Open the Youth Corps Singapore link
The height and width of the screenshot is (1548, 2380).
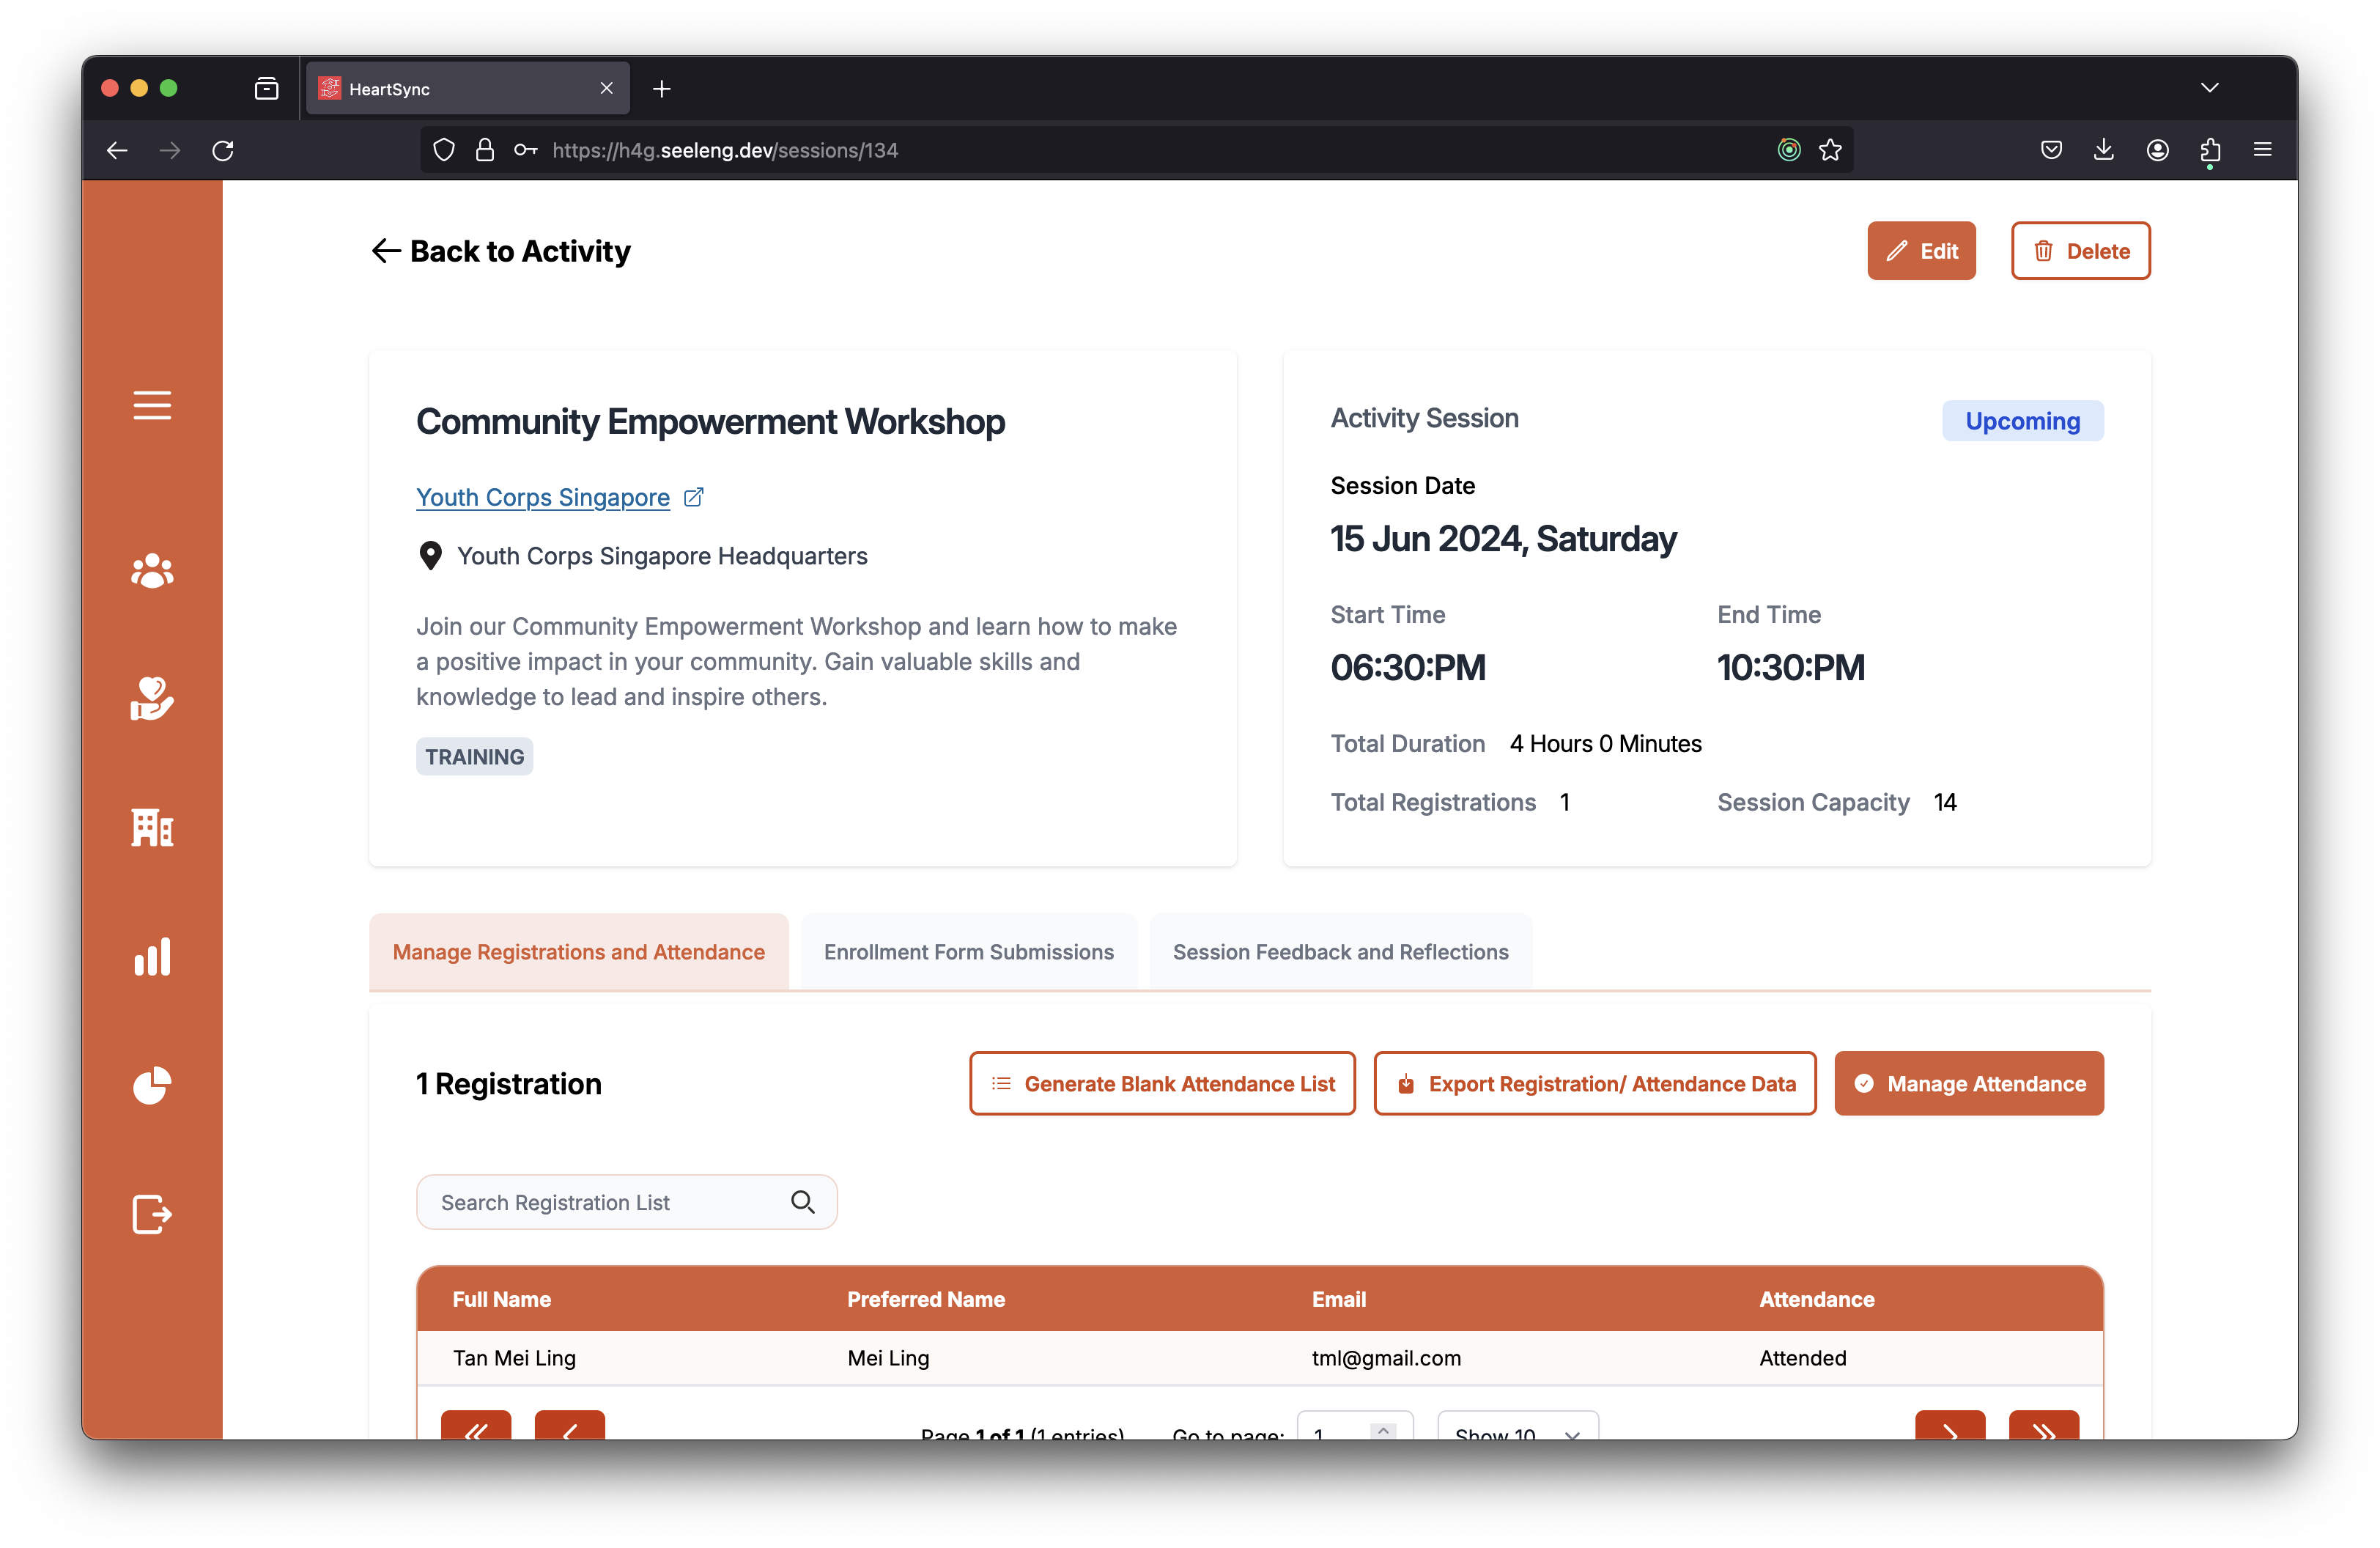(x=543, y=497)
